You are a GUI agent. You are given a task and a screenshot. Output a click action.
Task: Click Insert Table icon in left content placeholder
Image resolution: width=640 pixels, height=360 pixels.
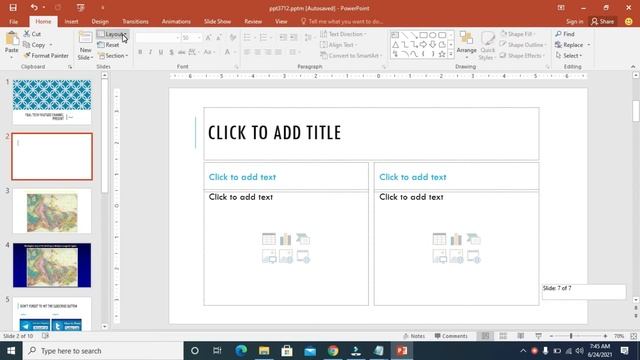(269, 239)
